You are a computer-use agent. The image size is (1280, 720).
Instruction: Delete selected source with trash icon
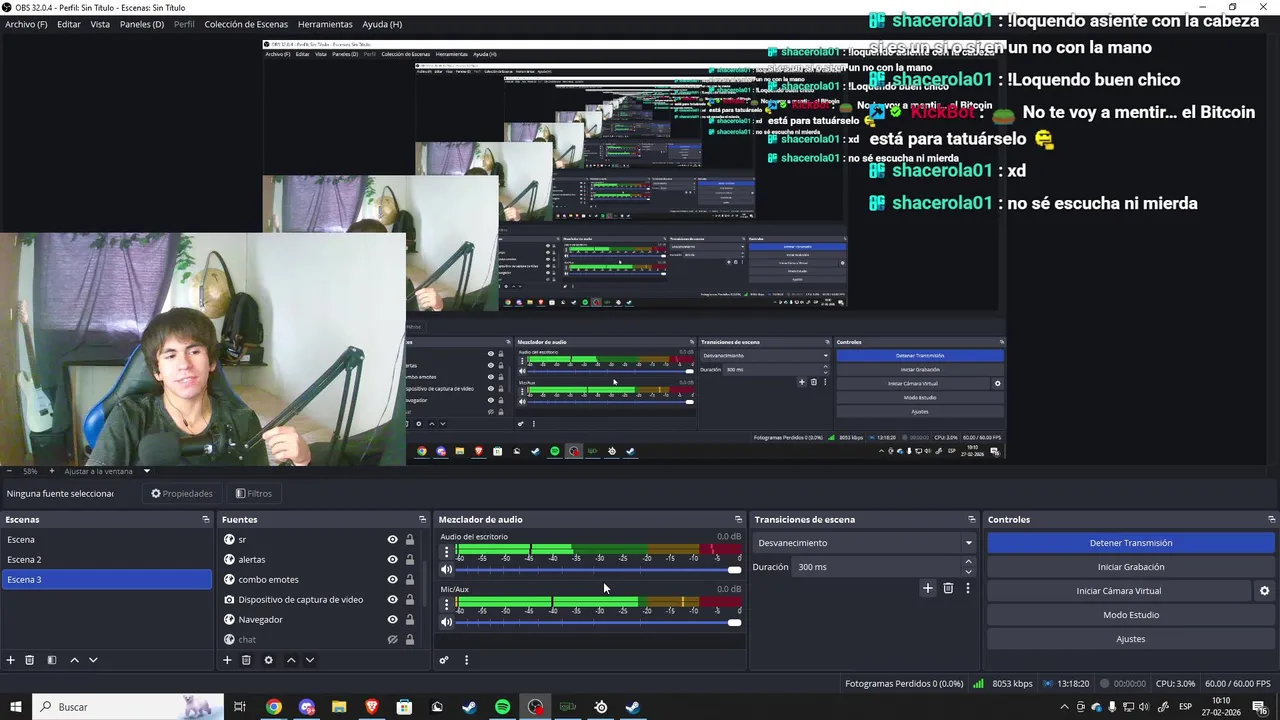click(x=246, y=660)
